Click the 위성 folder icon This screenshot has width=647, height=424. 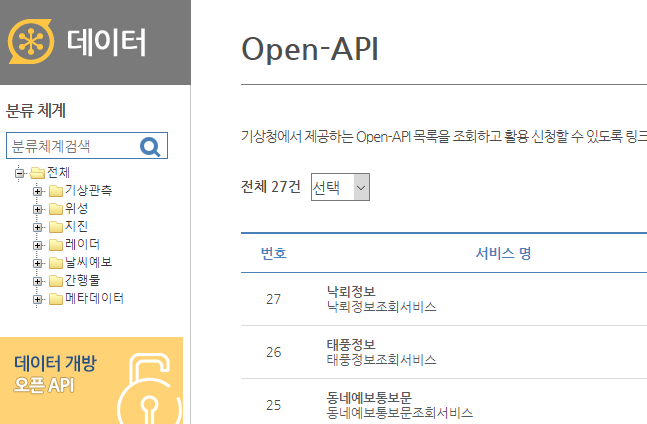(56, 209)
